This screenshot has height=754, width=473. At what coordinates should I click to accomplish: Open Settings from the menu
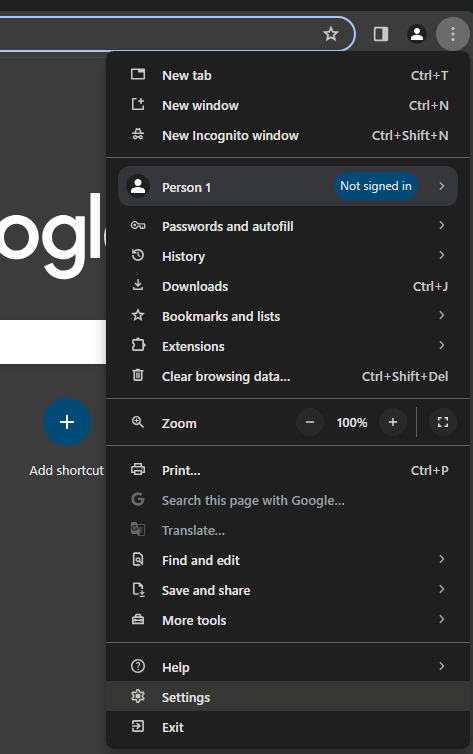(288, 696)
